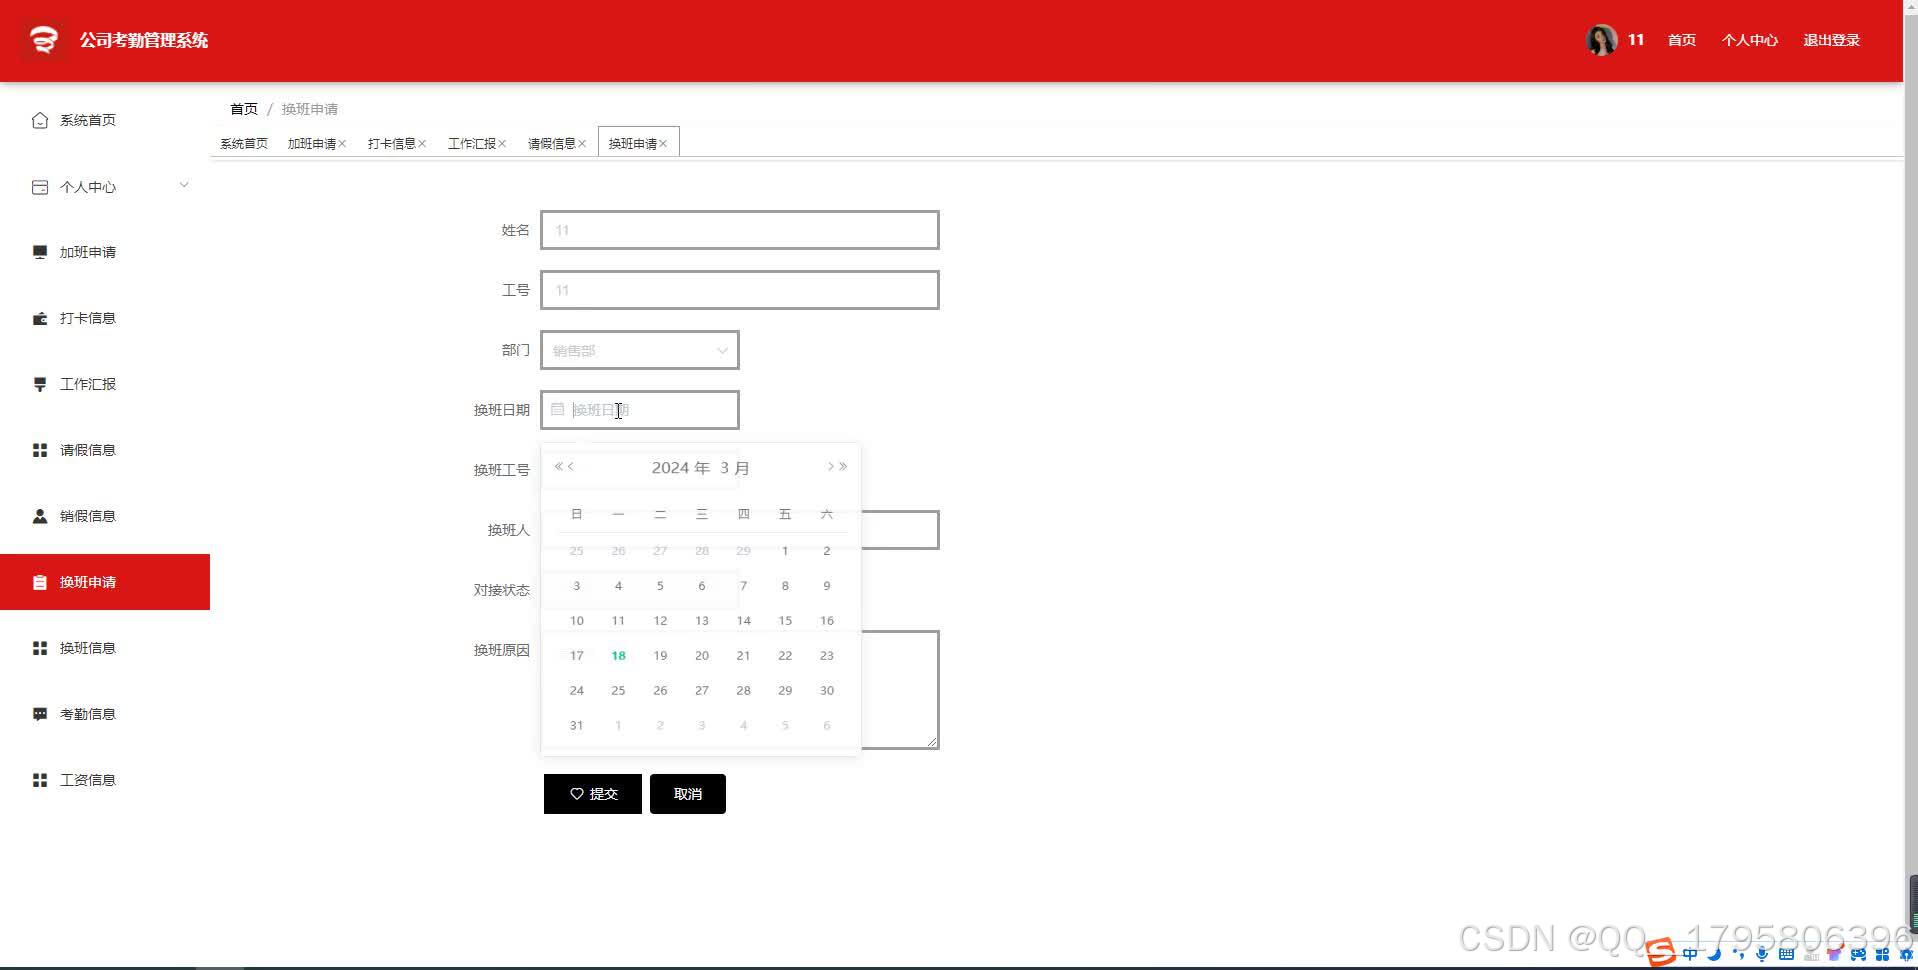Viewport: 1918px width, 970px height.
Task: Switch to the 打卡信息 tab
Action: click(392, 143)
